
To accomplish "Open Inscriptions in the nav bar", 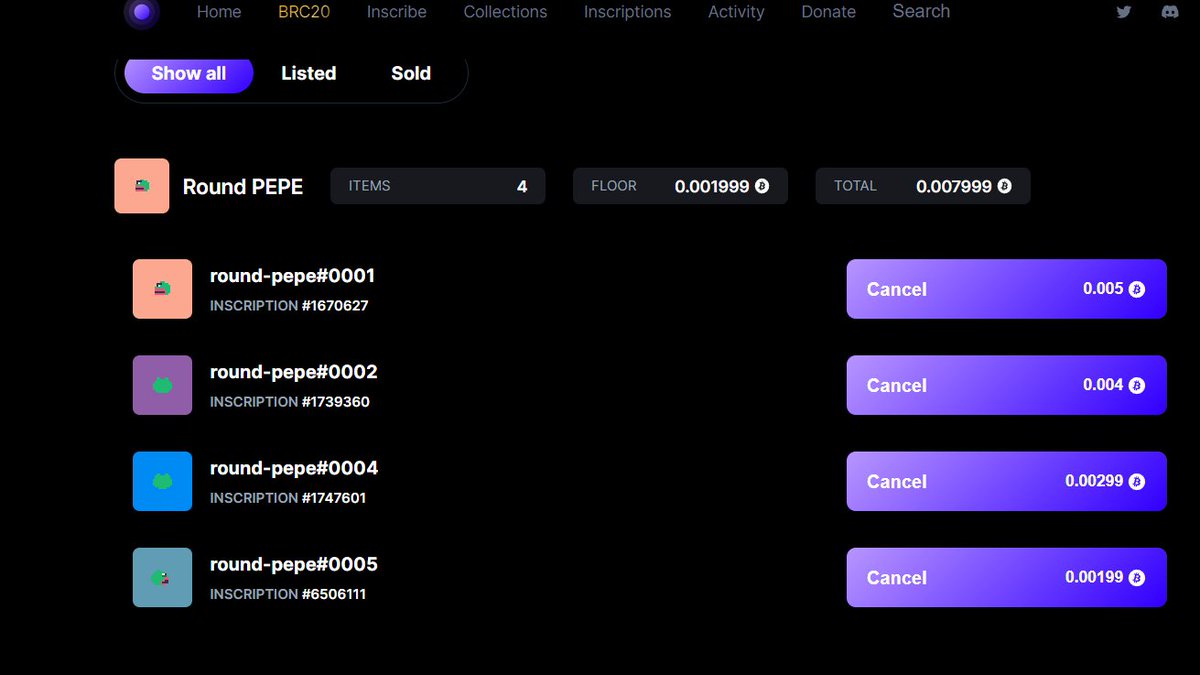I will [x=628, y=12].
